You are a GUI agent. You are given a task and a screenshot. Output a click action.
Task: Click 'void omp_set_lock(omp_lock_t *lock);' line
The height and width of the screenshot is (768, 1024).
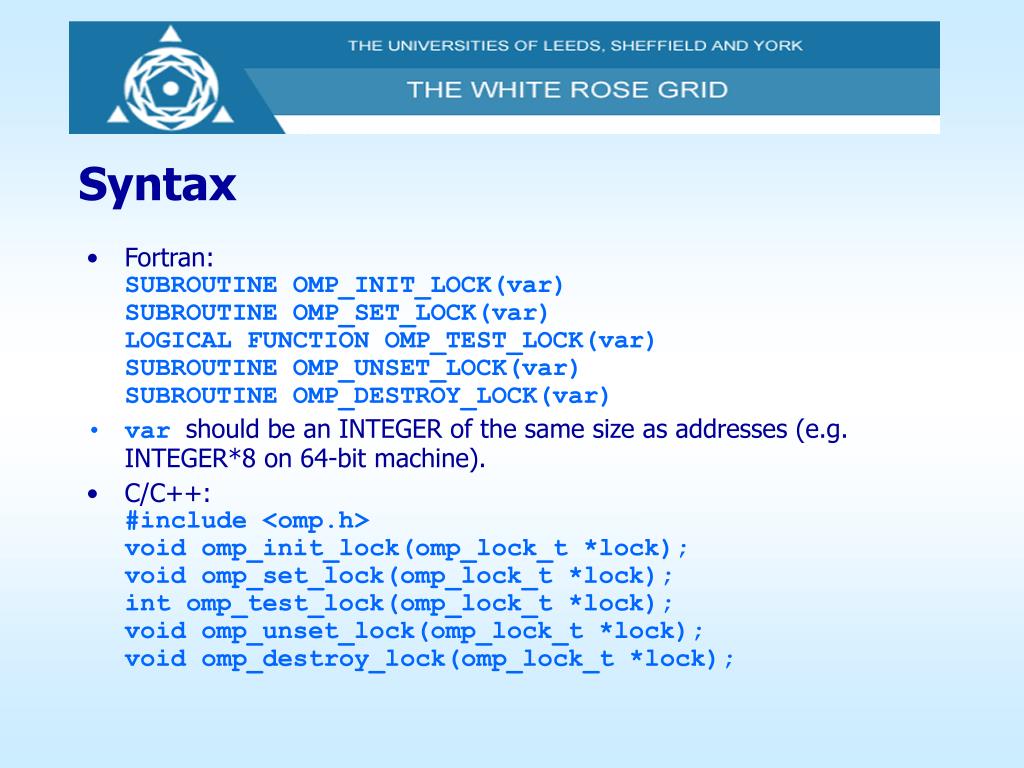(x=398, y=575)
